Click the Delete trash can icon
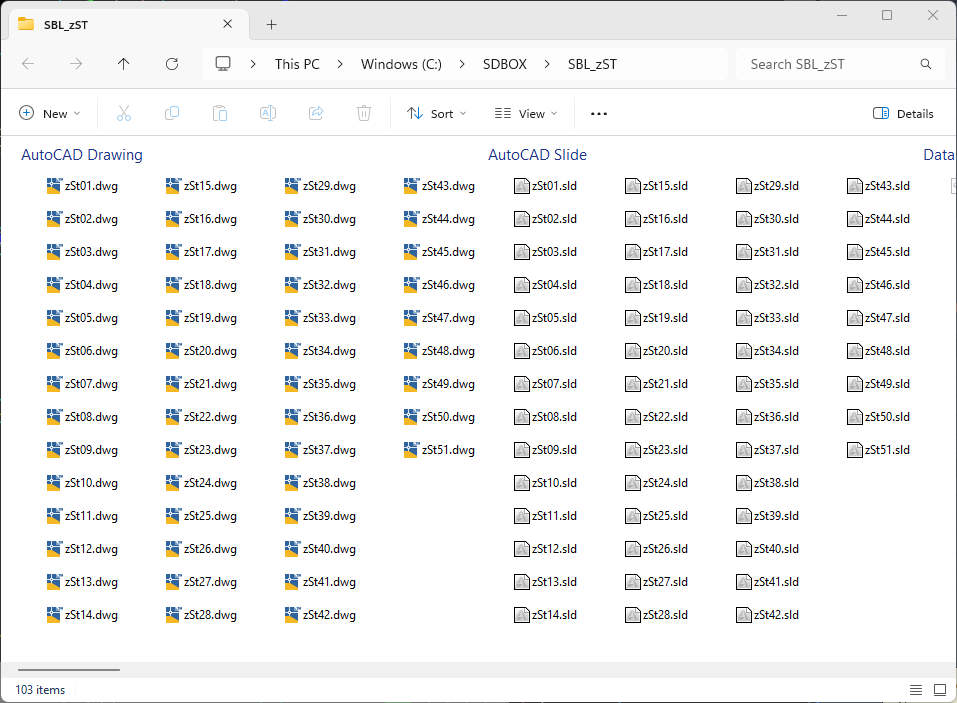The height and width of the screenshot is (703, 957). pos(364,114)
